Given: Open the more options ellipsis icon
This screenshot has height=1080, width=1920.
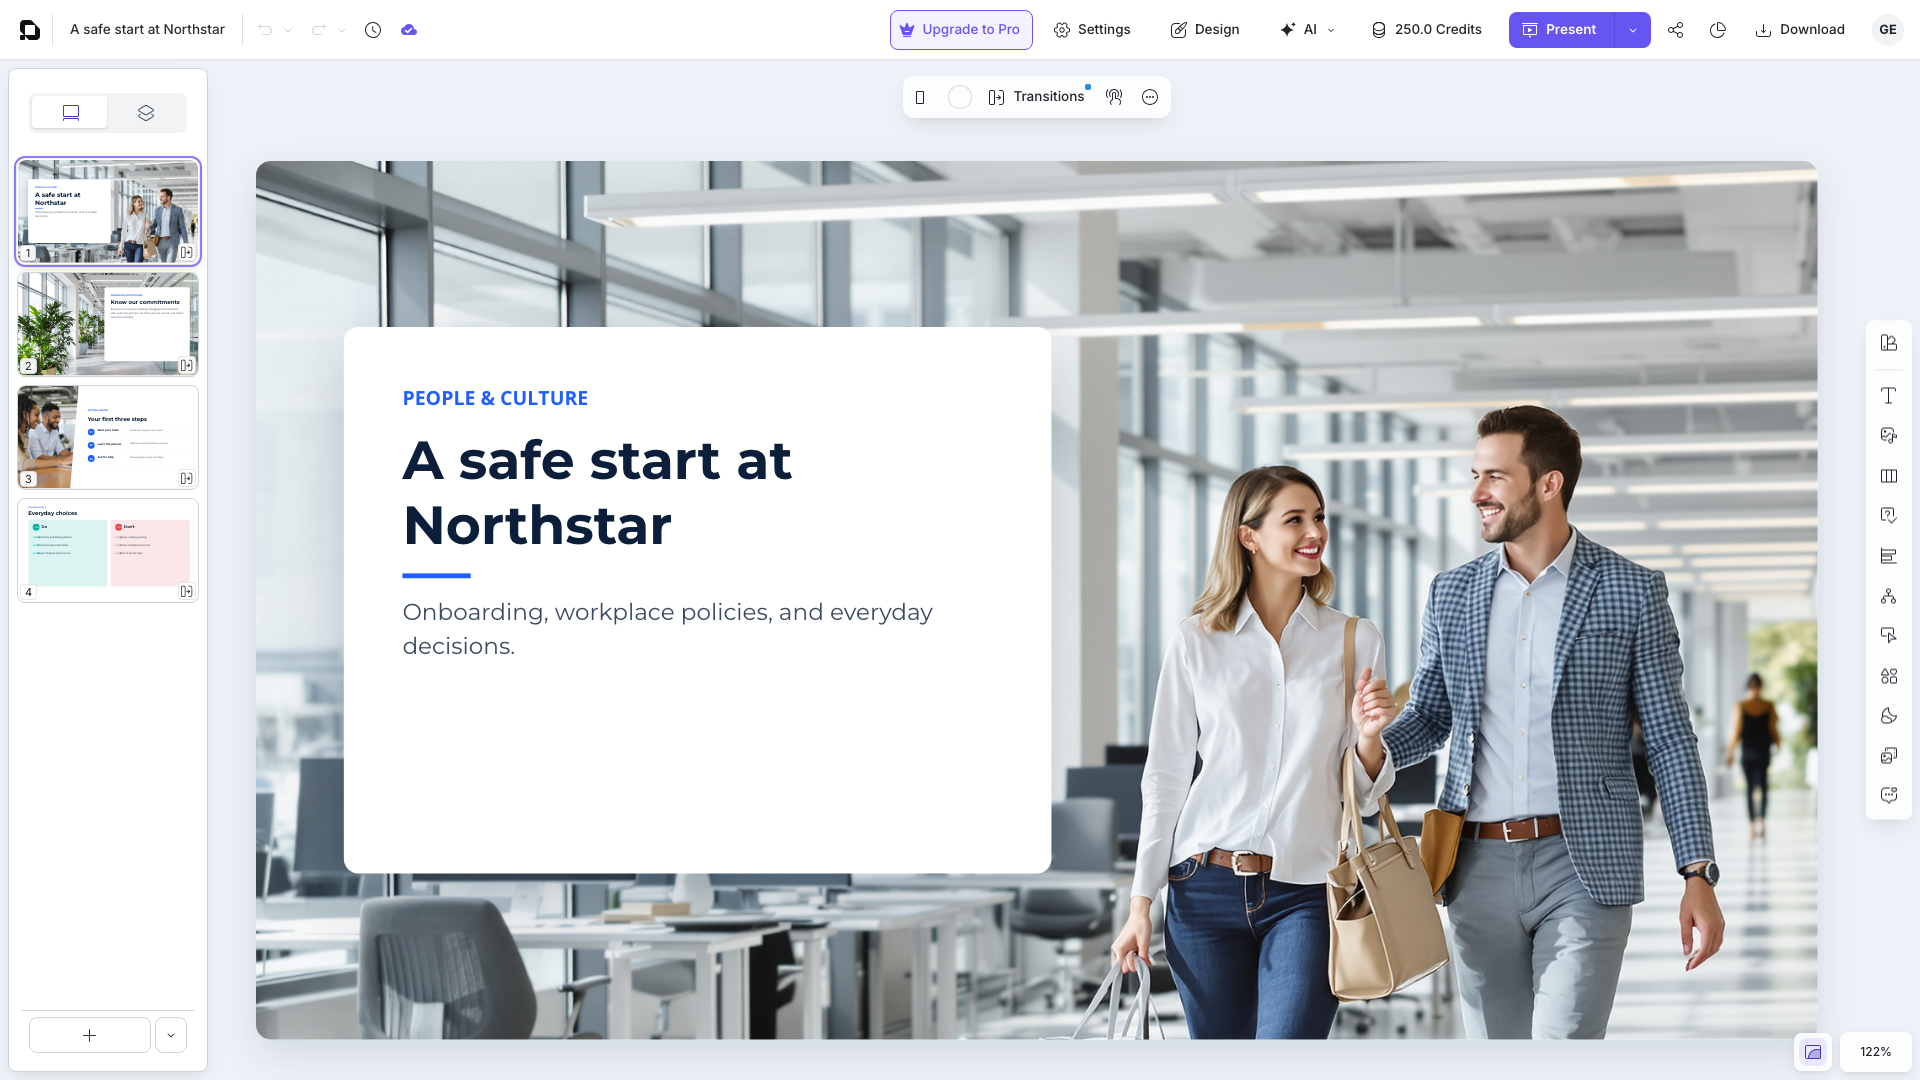Looking at the screenshot, I should coord(1150,97).
